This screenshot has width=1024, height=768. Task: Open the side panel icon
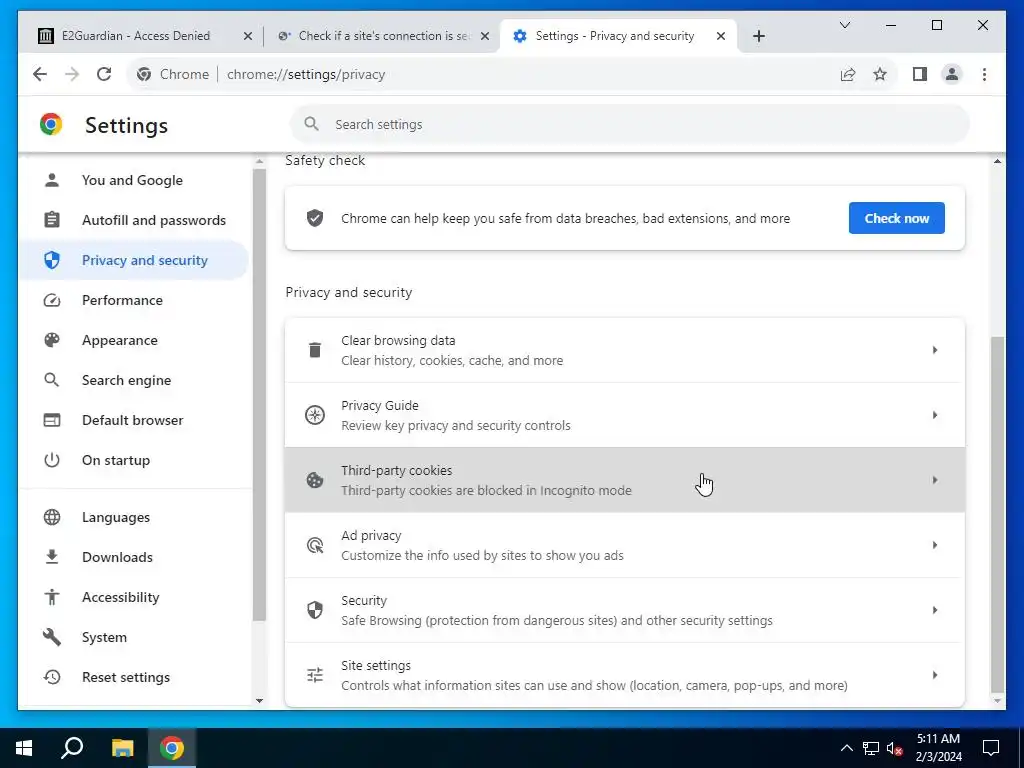[x=920, y=74]
